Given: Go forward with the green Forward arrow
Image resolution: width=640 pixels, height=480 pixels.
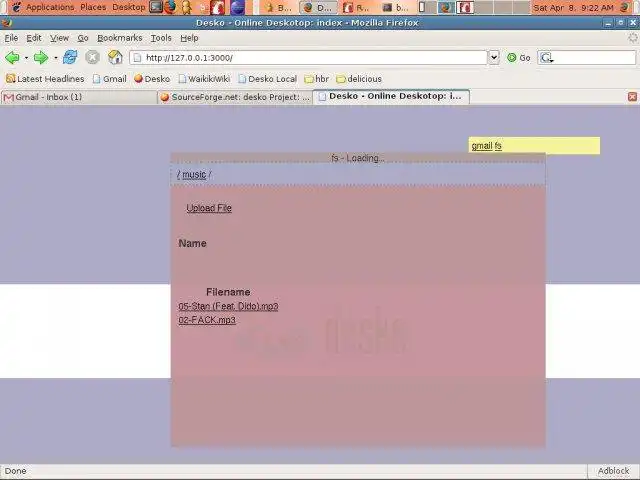Looking at the screenshot, I should [x=41, y=58].
